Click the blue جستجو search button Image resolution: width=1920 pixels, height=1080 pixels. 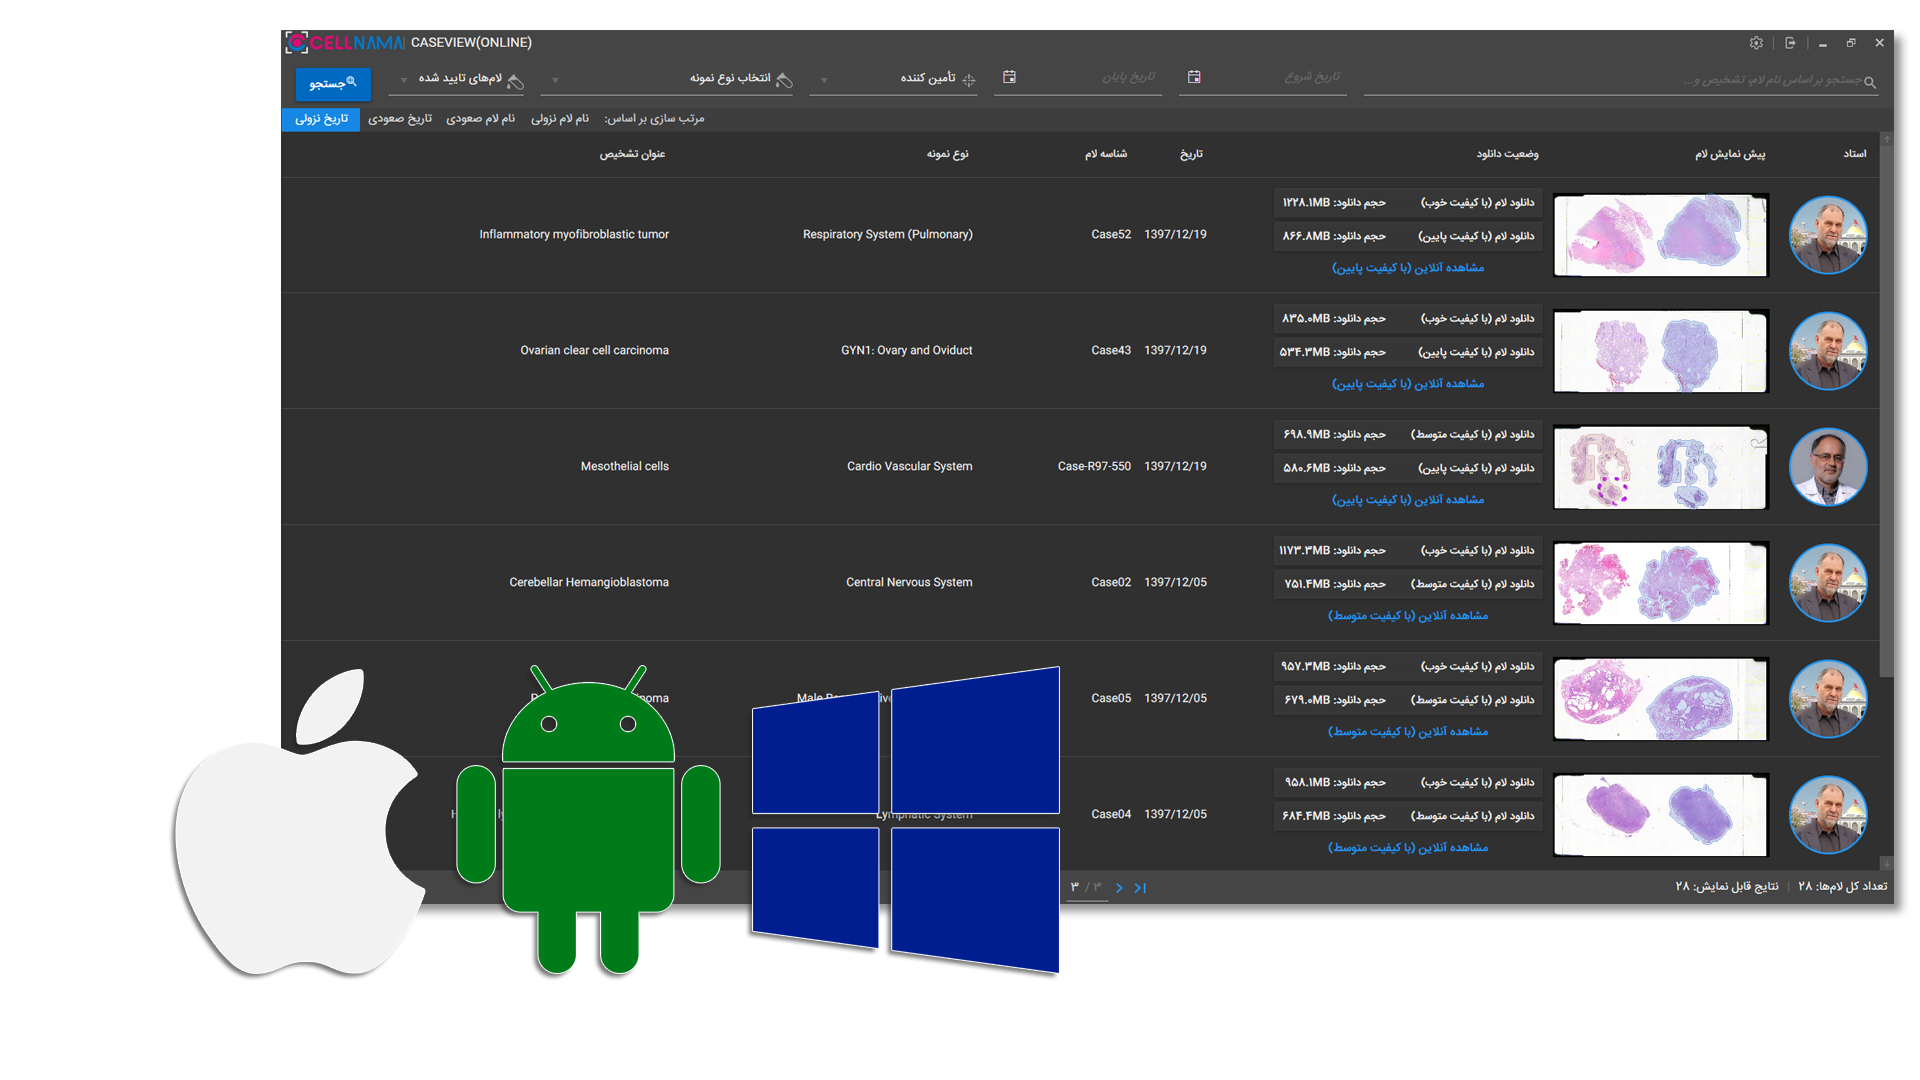click(333, 83)
